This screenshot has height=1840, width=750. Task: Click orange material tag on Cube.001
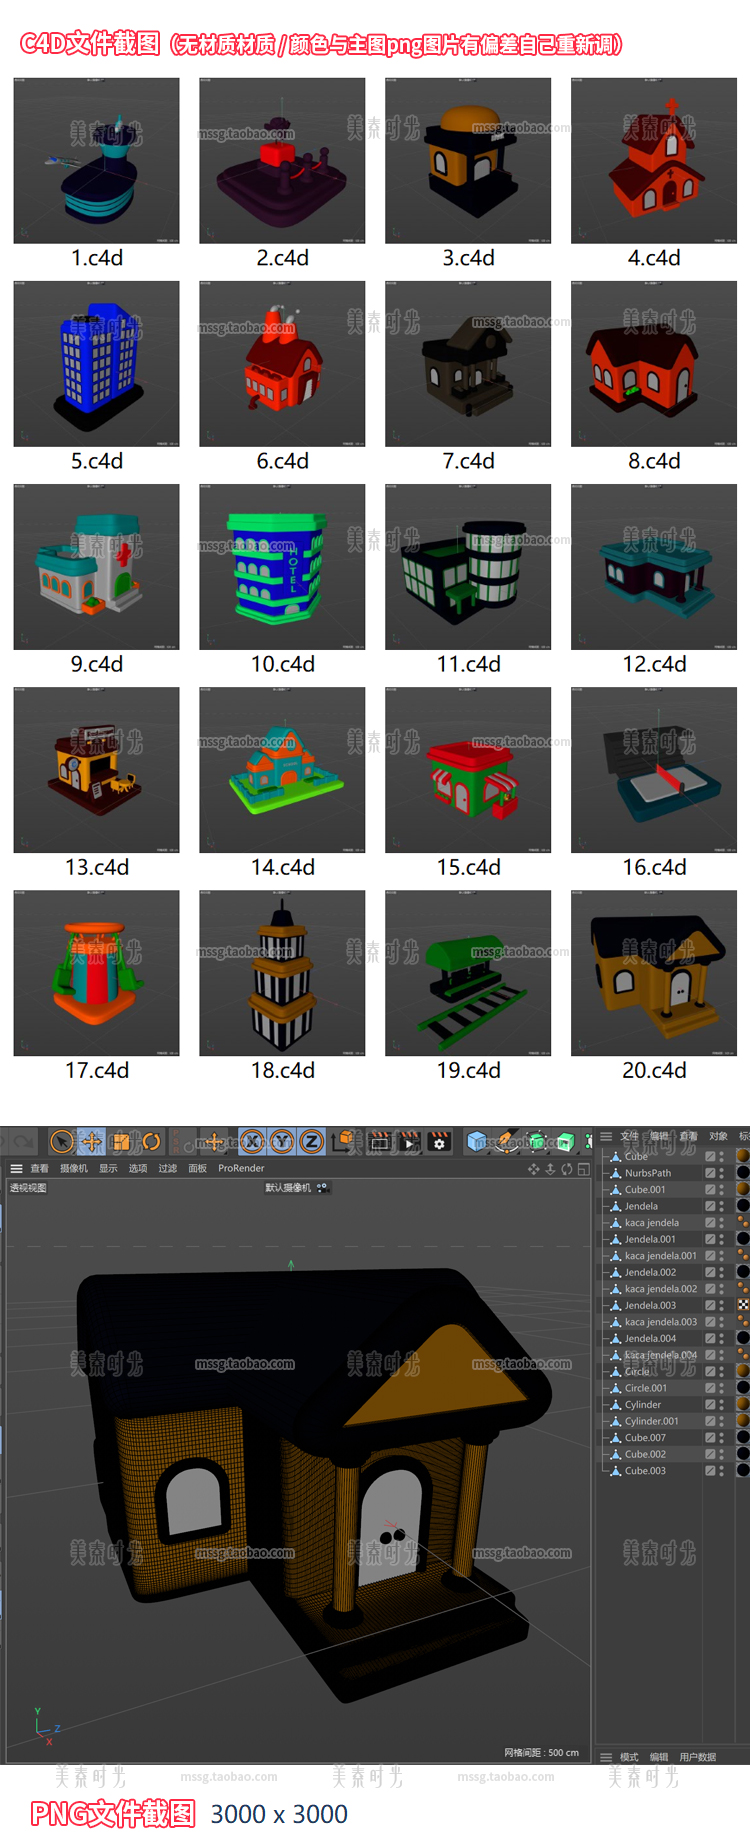[743, 1190]
